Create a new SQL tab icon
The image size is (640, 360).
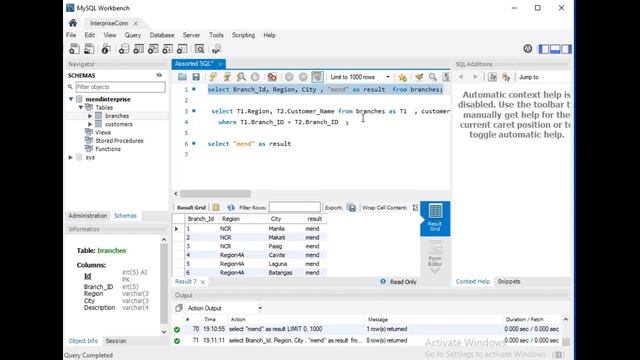[74, 49]
